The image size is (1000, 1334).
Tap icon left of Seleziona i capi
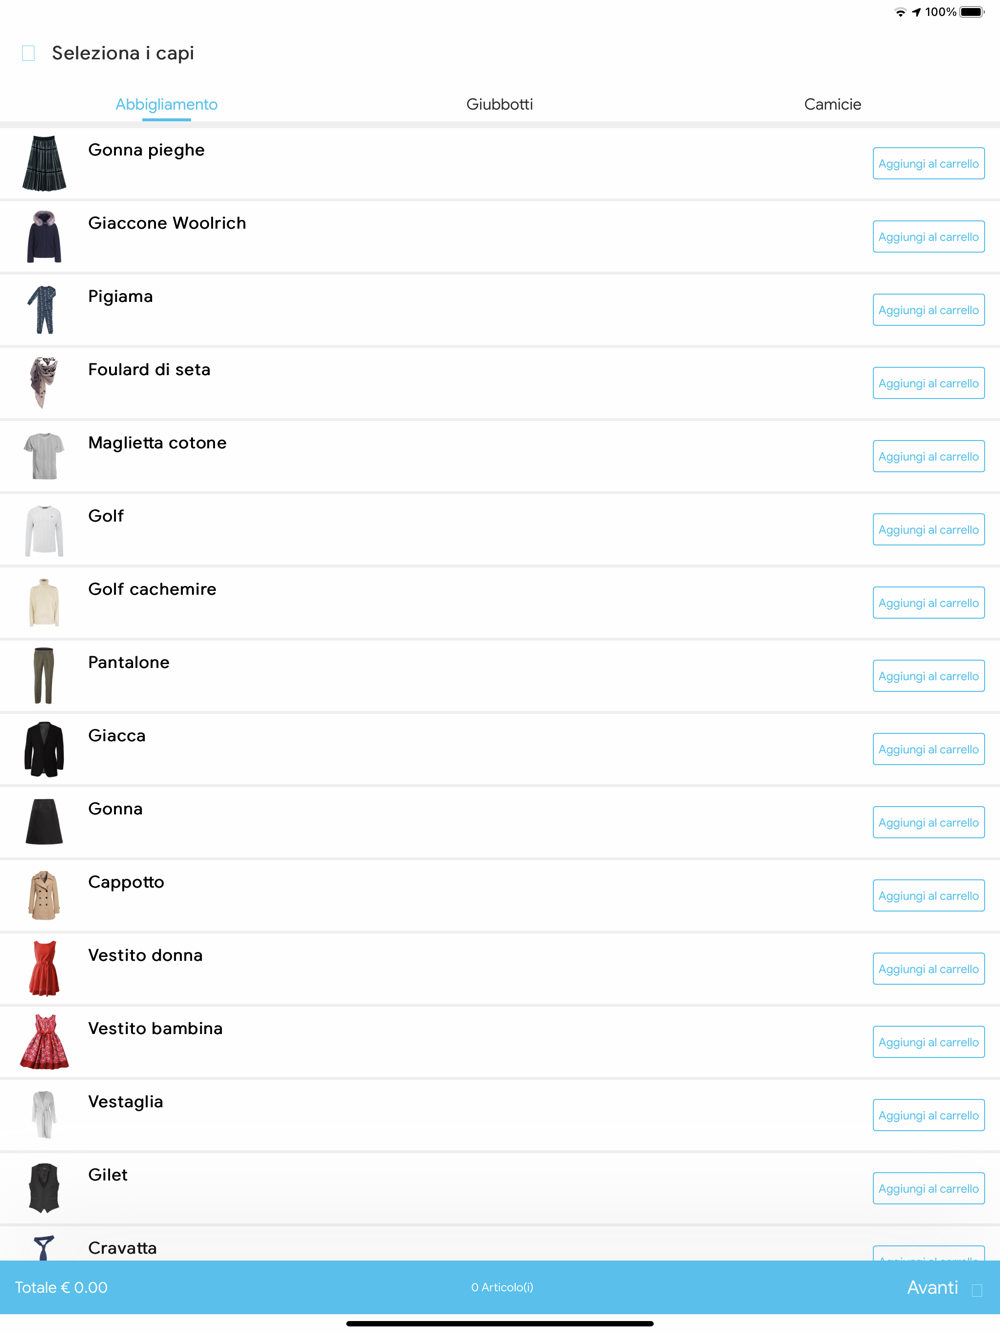point(28,53)
